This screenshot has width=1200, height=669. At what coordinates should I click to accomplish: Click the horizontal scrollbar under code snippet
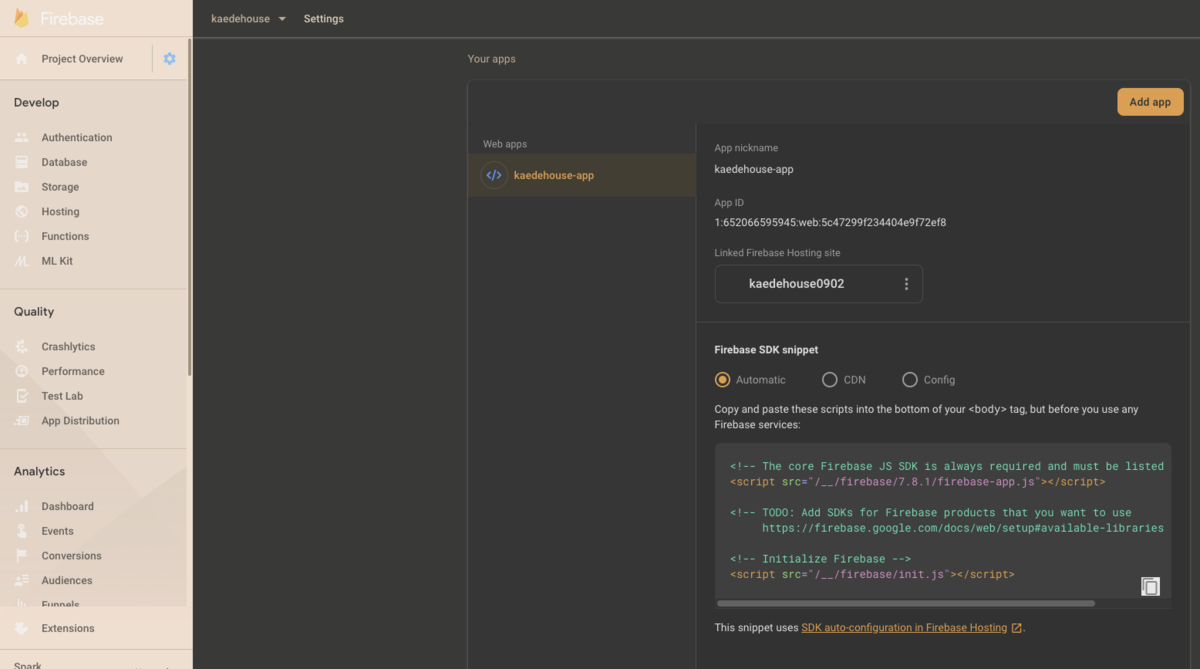[x=906, y=603]
